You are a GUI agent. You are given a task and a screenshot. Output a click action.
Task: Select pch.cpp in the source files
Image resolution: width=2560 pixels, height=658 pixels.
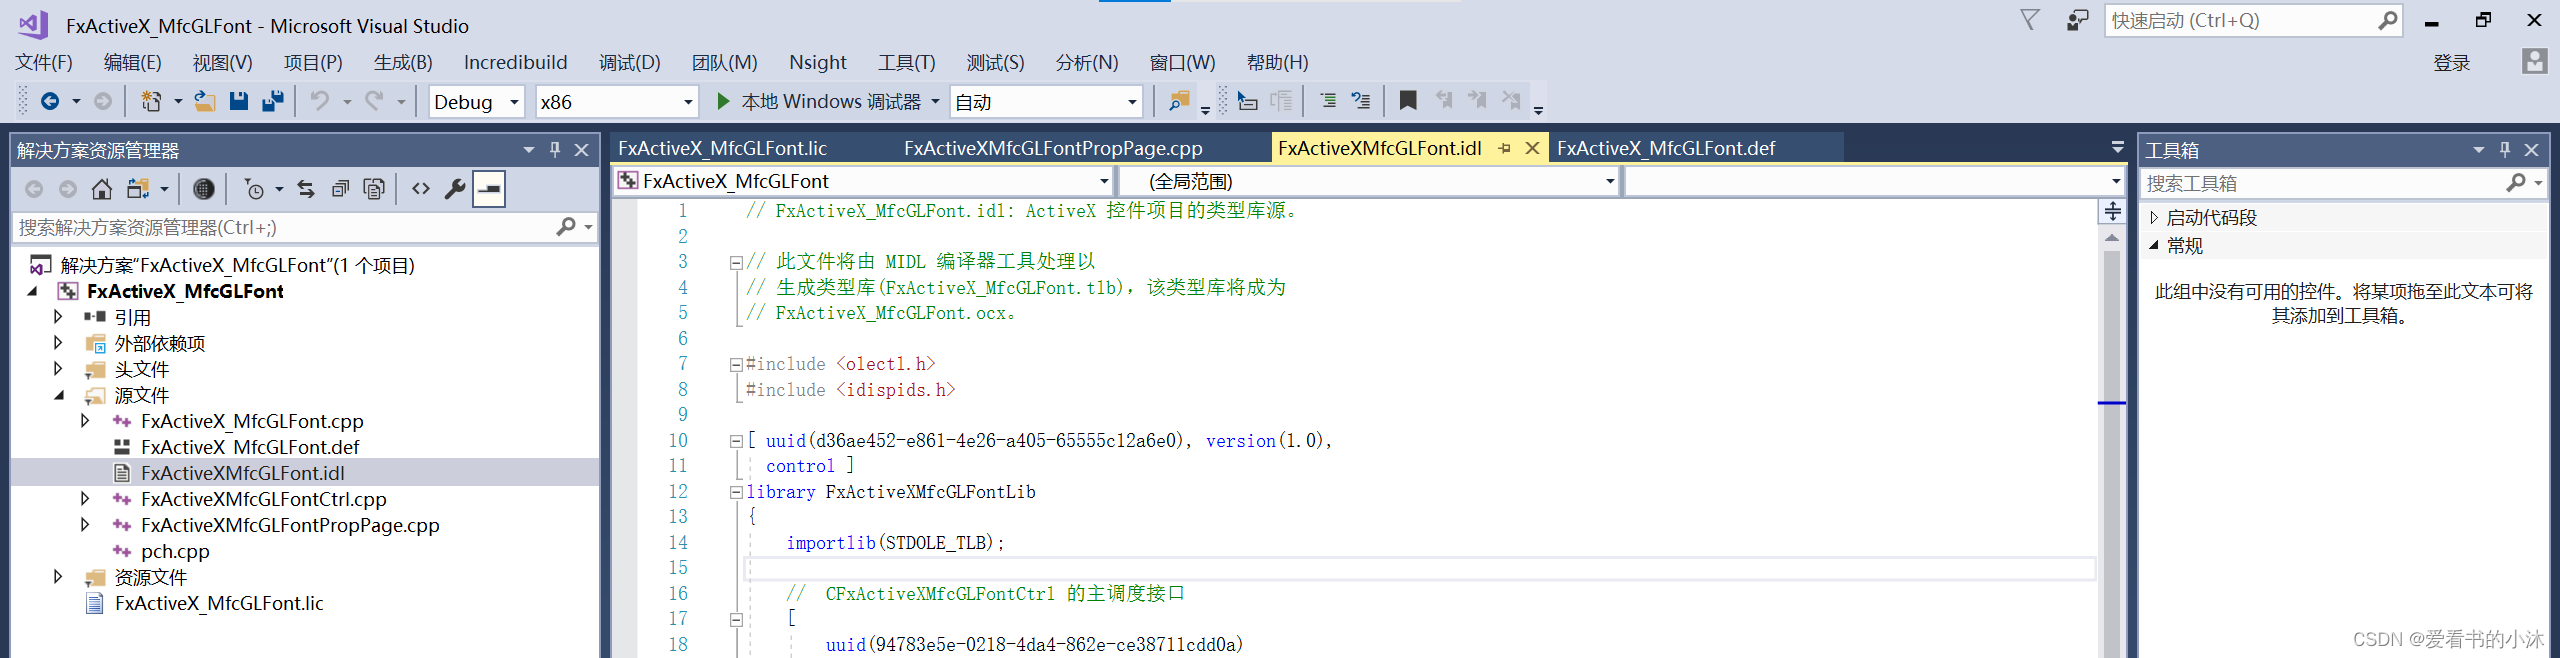[x=175, y=551]
